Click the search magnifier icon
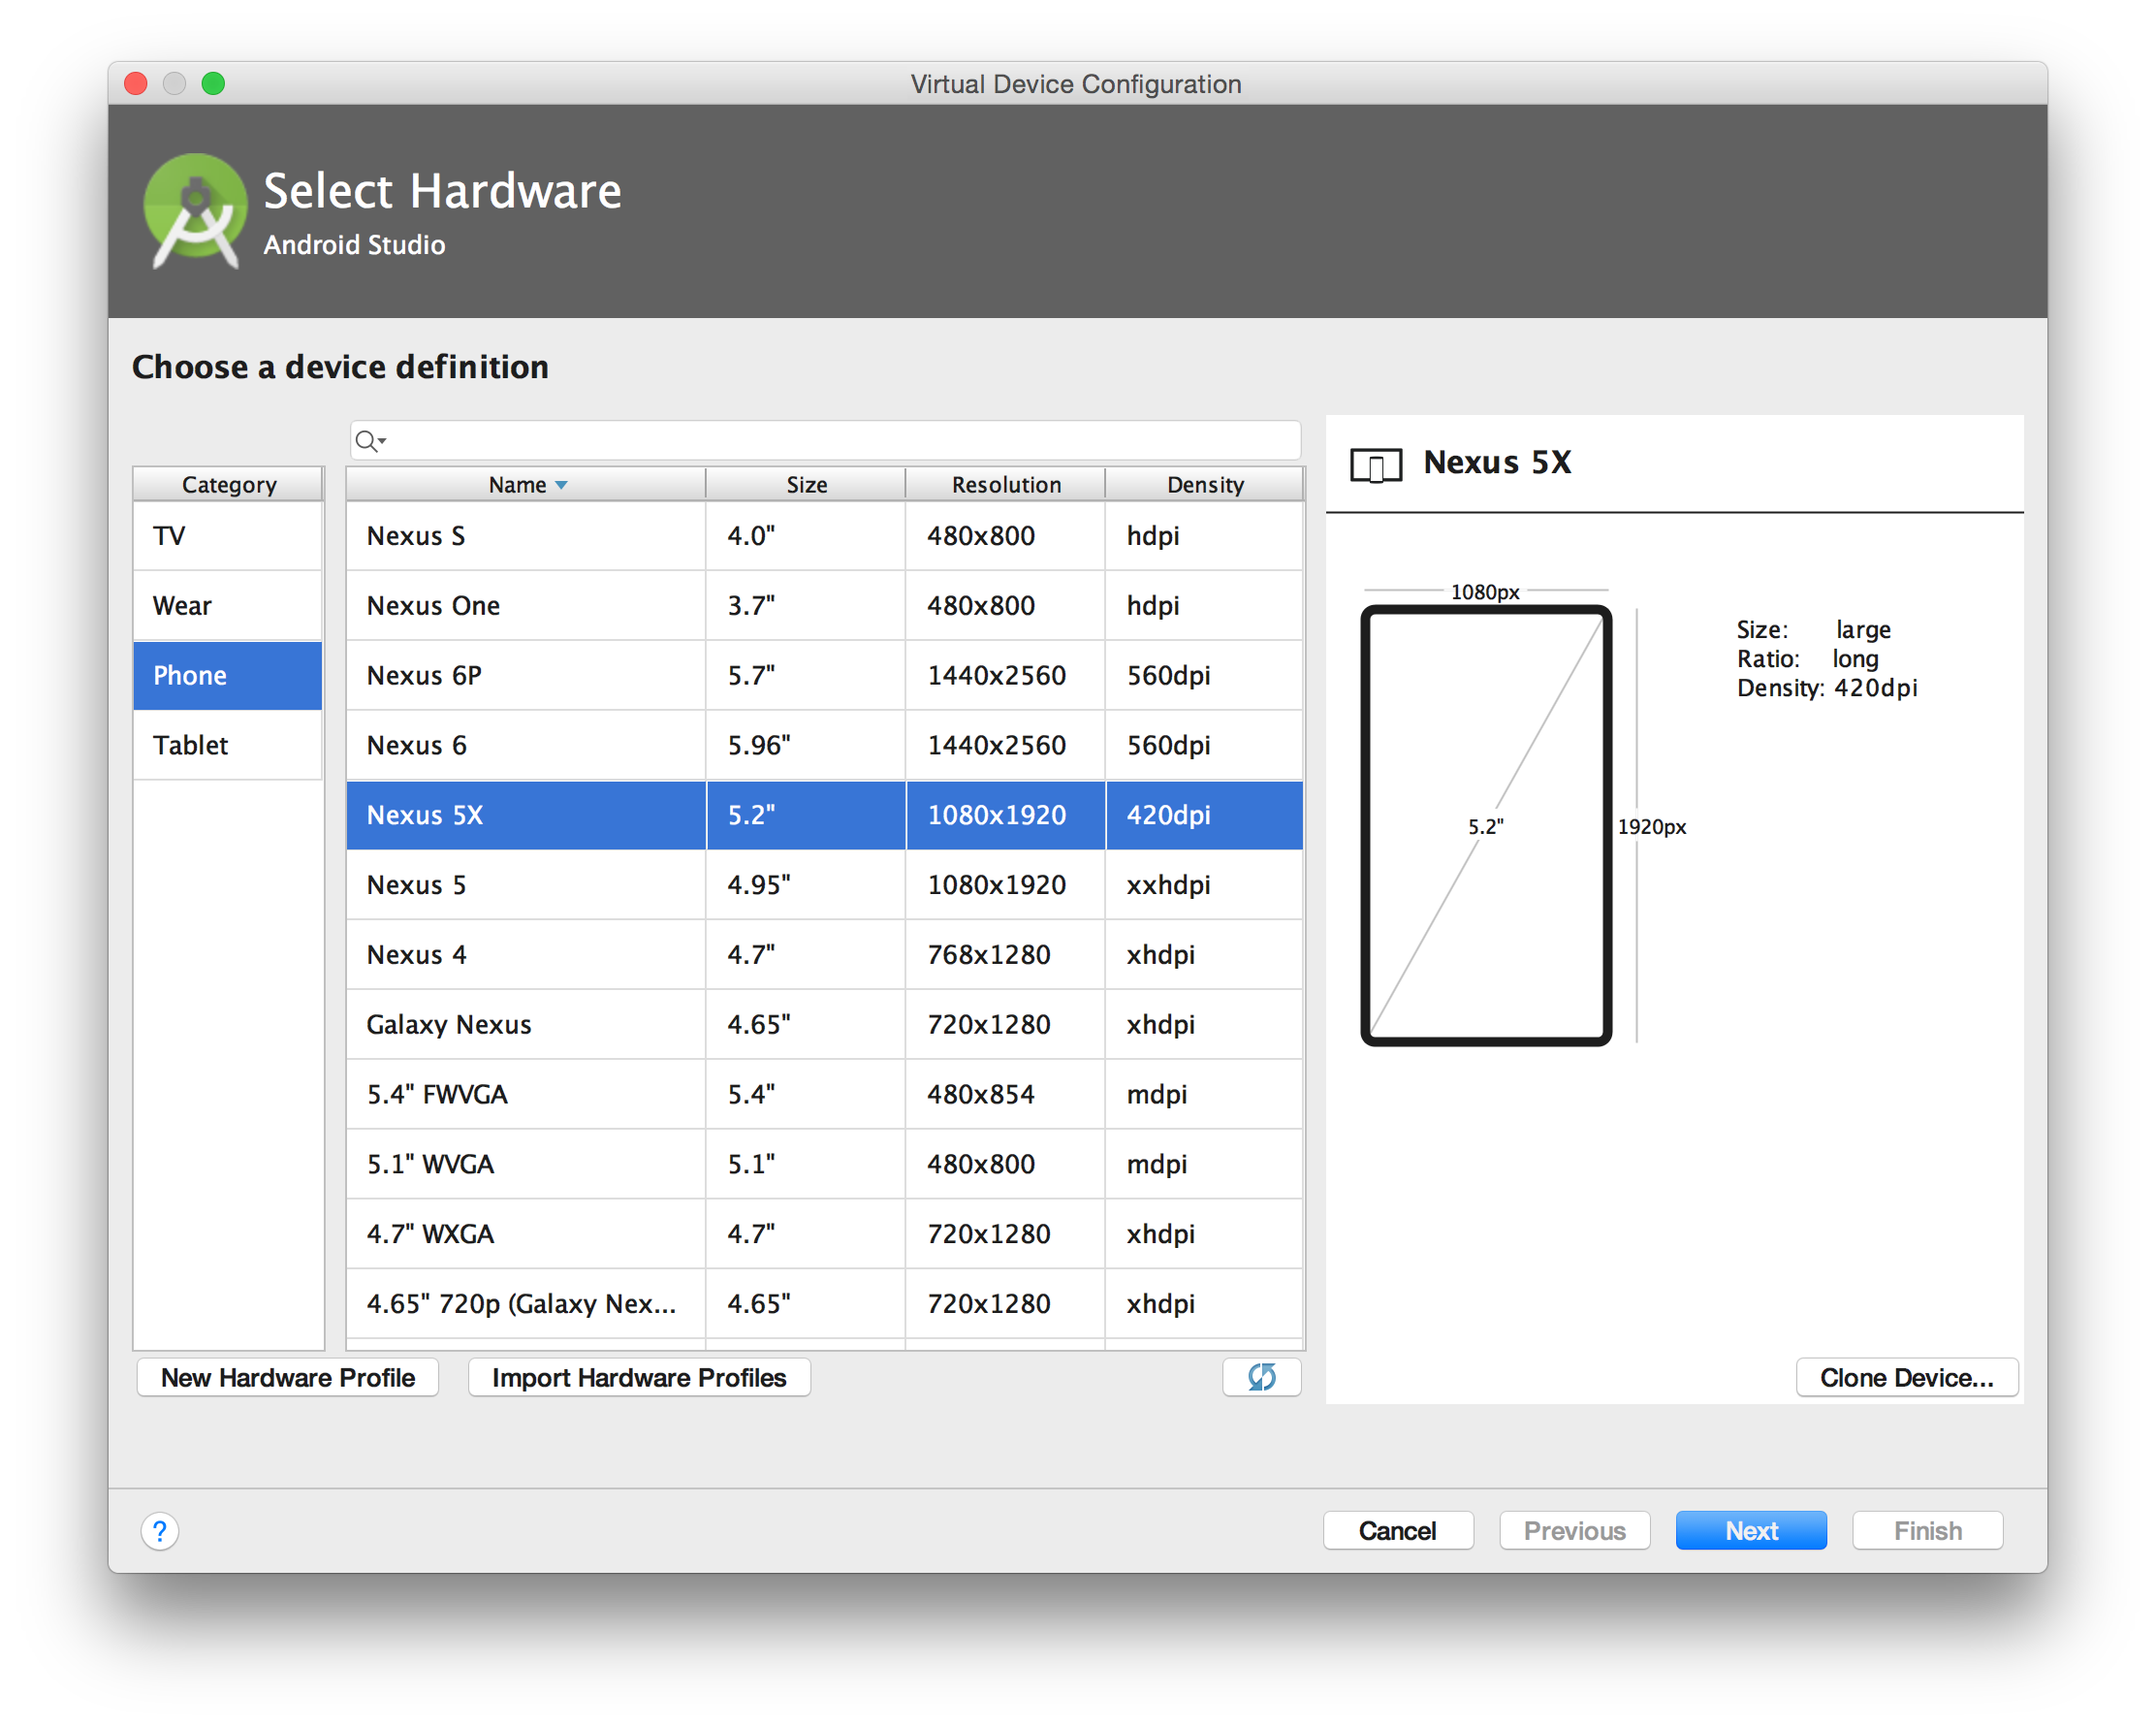Image resolution: width=2156 pixels, height=1728 pixels. pyautogui.click(x=370, y=441)
